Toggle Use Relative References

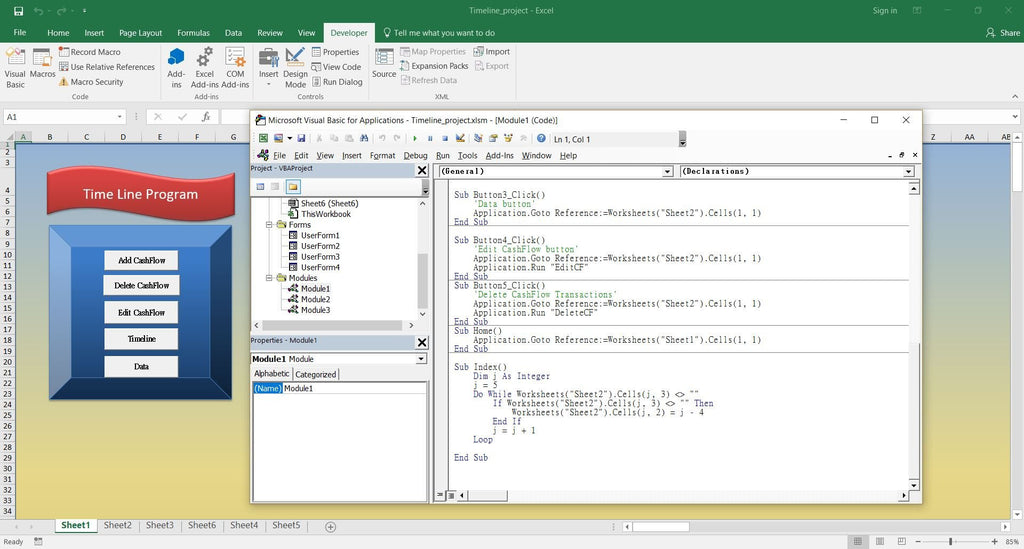coord(107,67)
